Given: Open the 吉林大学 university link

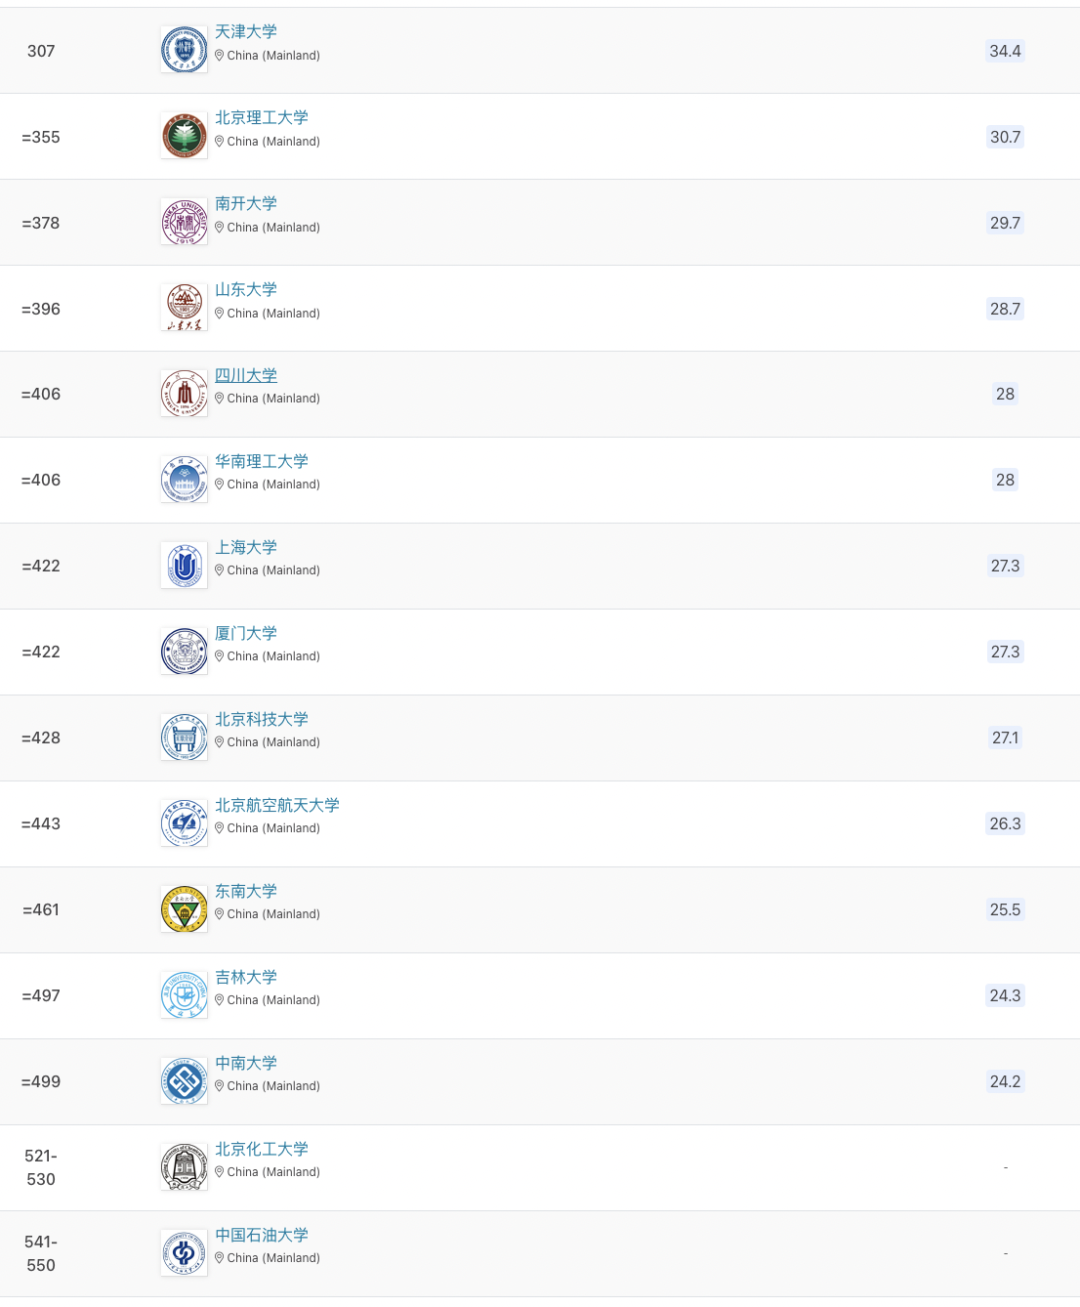Looking at the screenshot, I should pyautogui.click(x=246, y=977).
